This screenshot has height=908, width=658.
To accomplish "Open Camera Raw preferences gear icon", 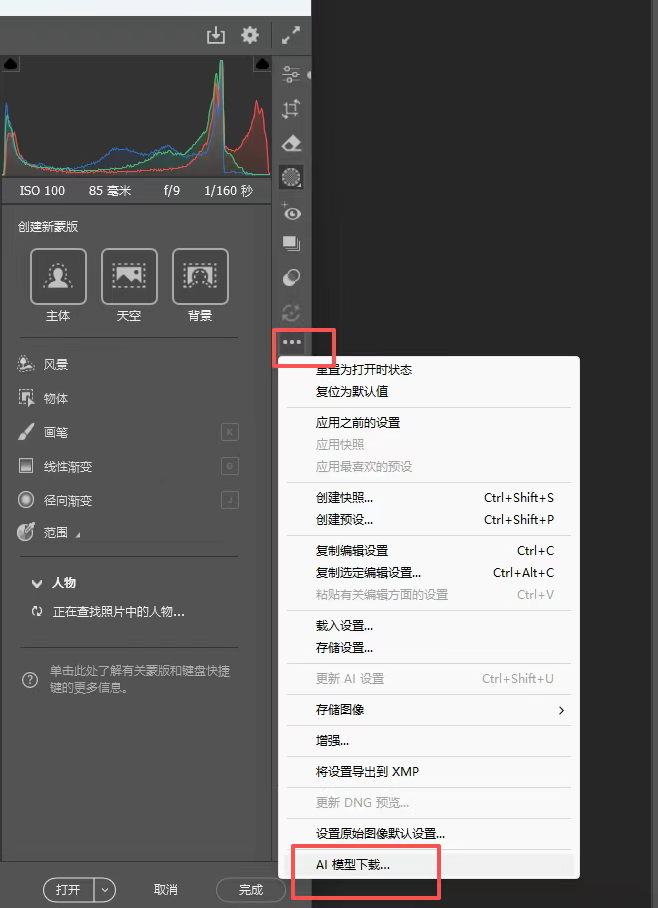I will (250, 35).
